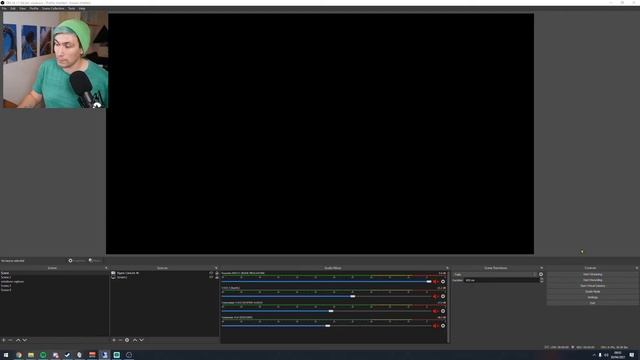Screen dimensions: 640x360
Task: Open Chrome from the taskbar
Action: (x=18, y=355)
